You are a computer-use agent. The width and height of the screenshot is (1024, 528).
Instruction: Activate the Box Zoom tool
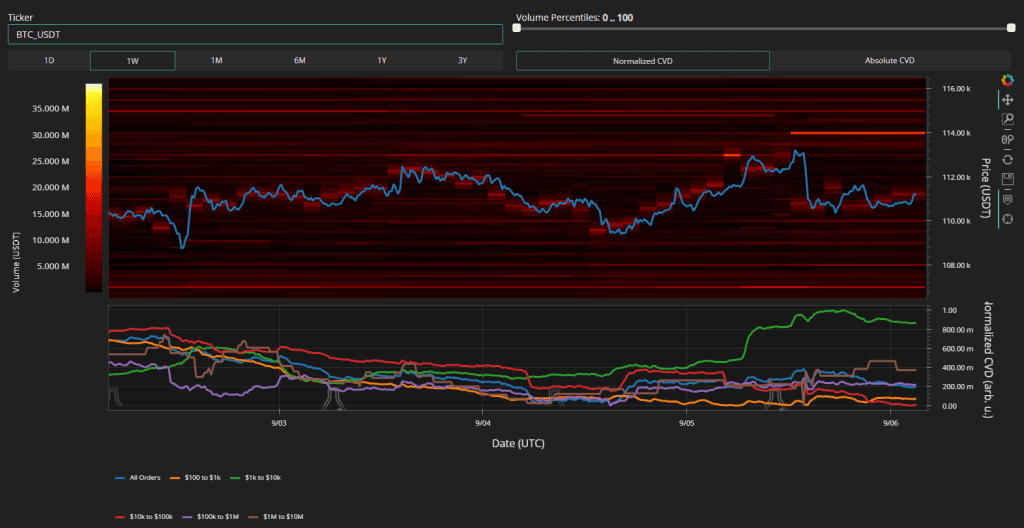(x=1007, y=120)
